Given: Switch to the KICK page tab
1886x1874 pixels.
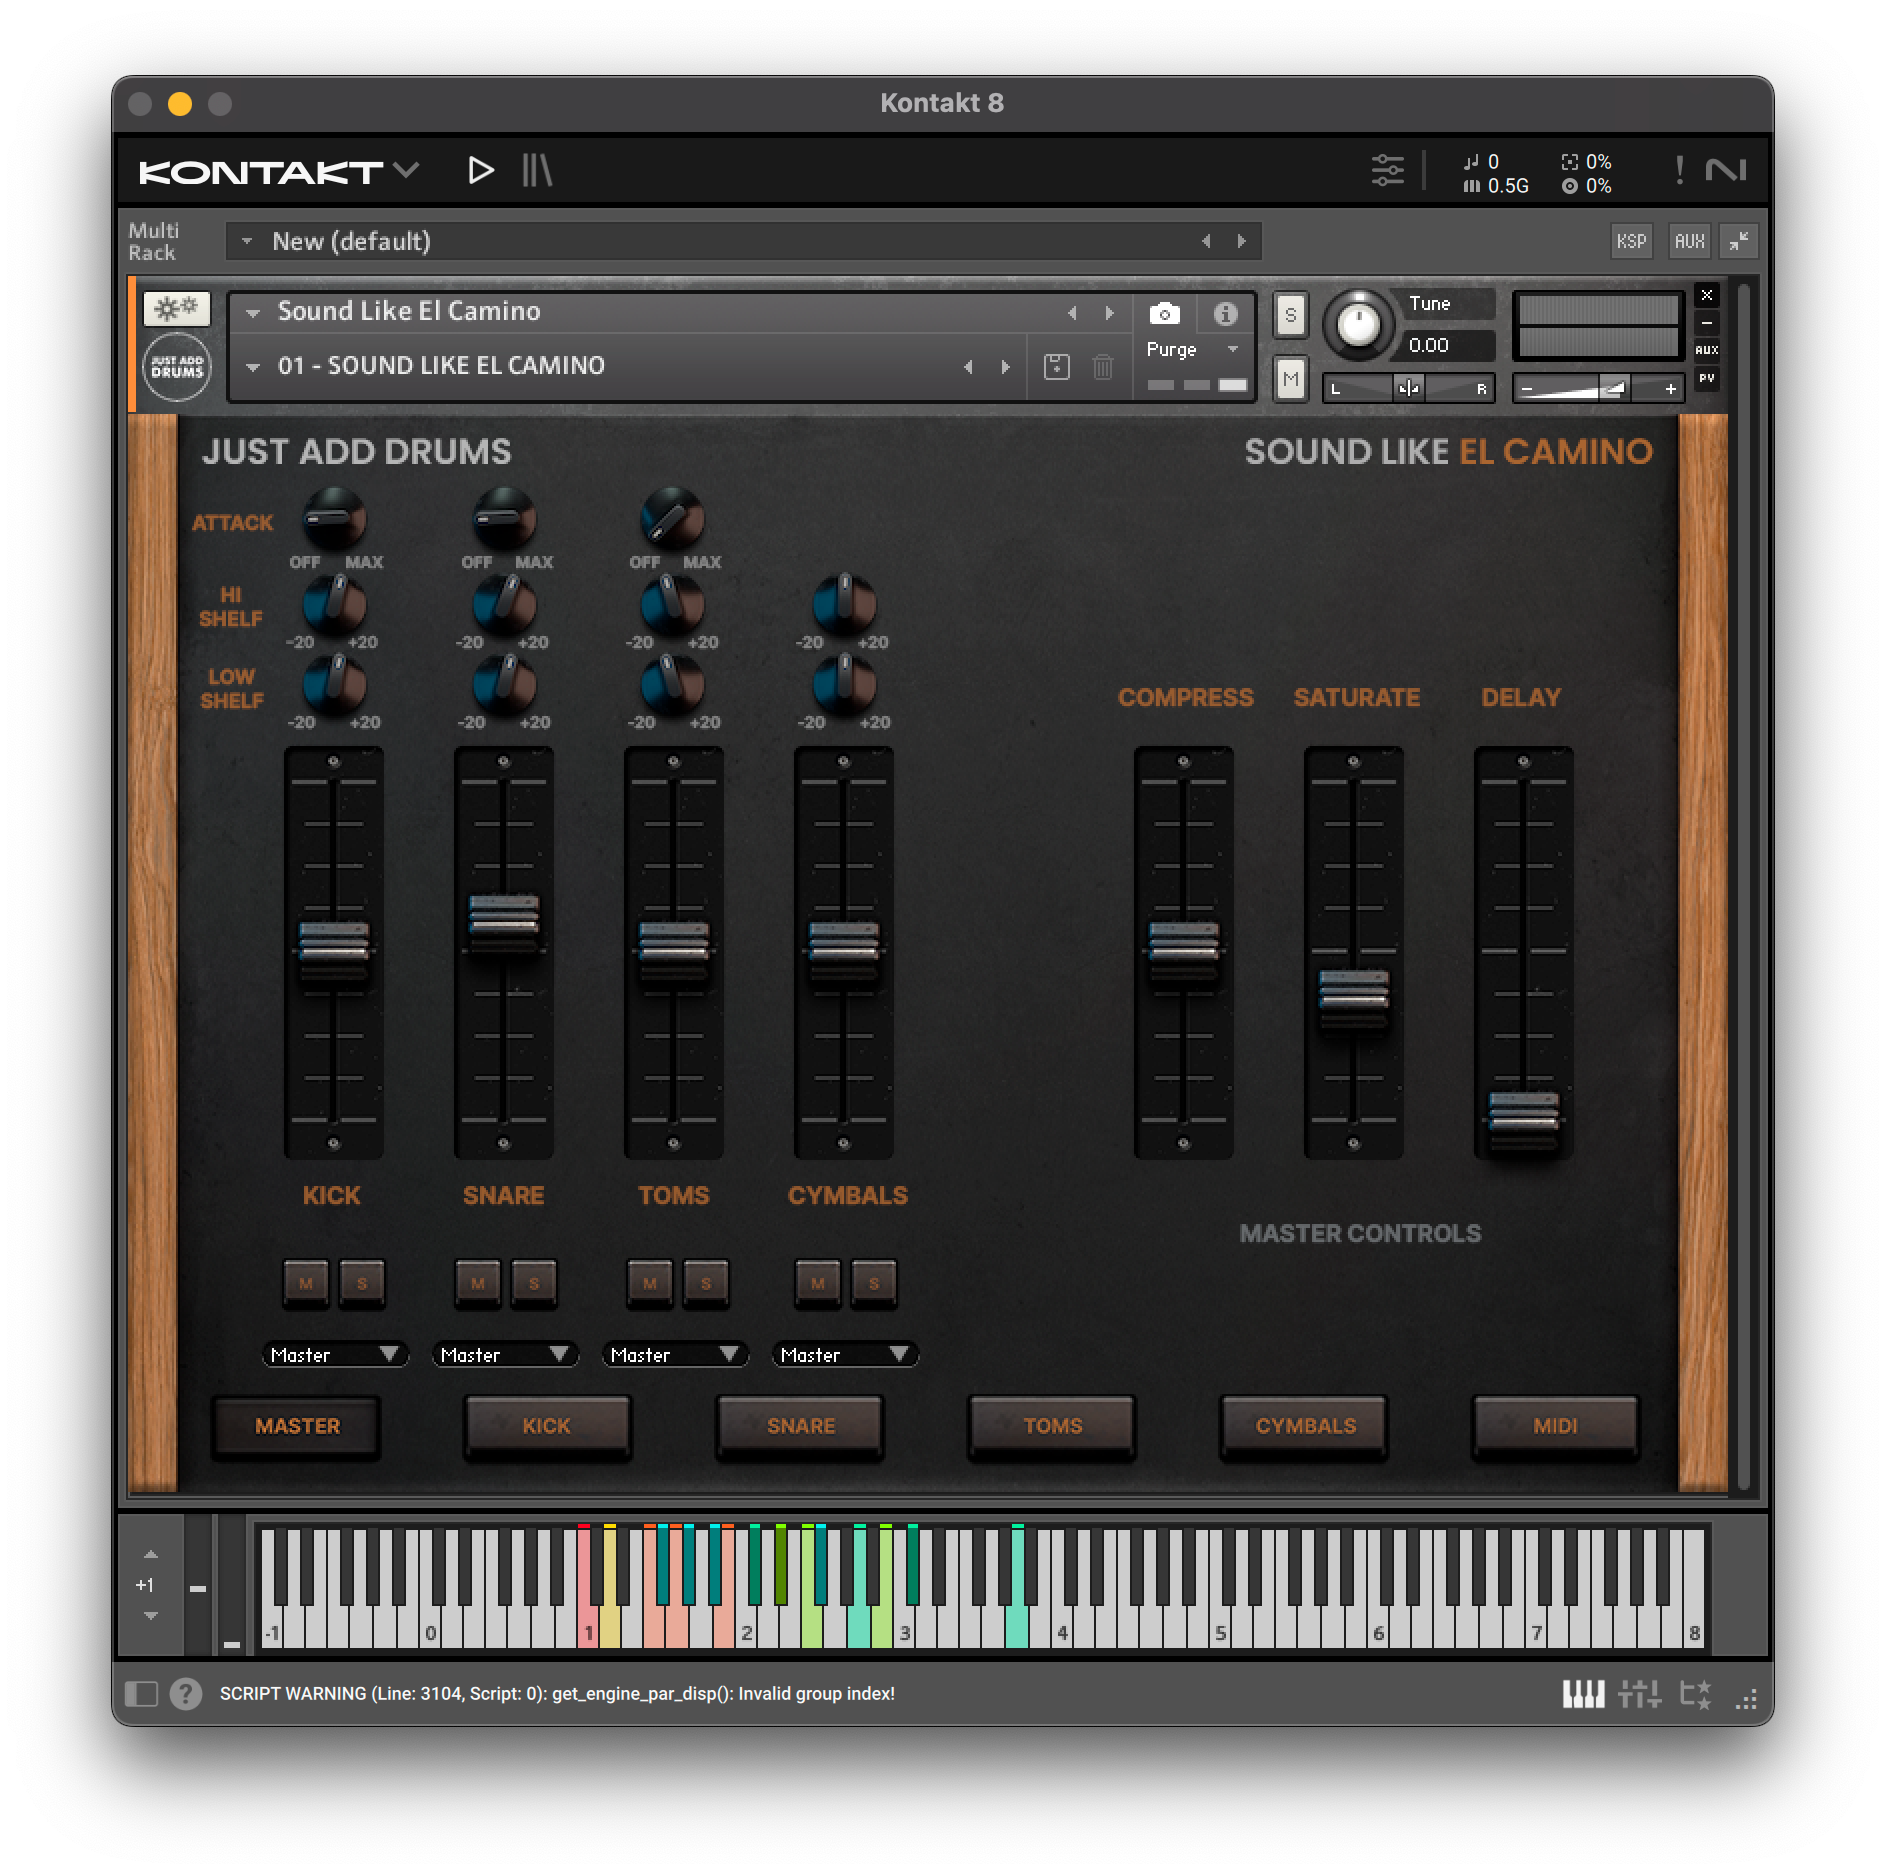Looking at the screenshot, I should pyautogui.click(x=547, y=1426).
